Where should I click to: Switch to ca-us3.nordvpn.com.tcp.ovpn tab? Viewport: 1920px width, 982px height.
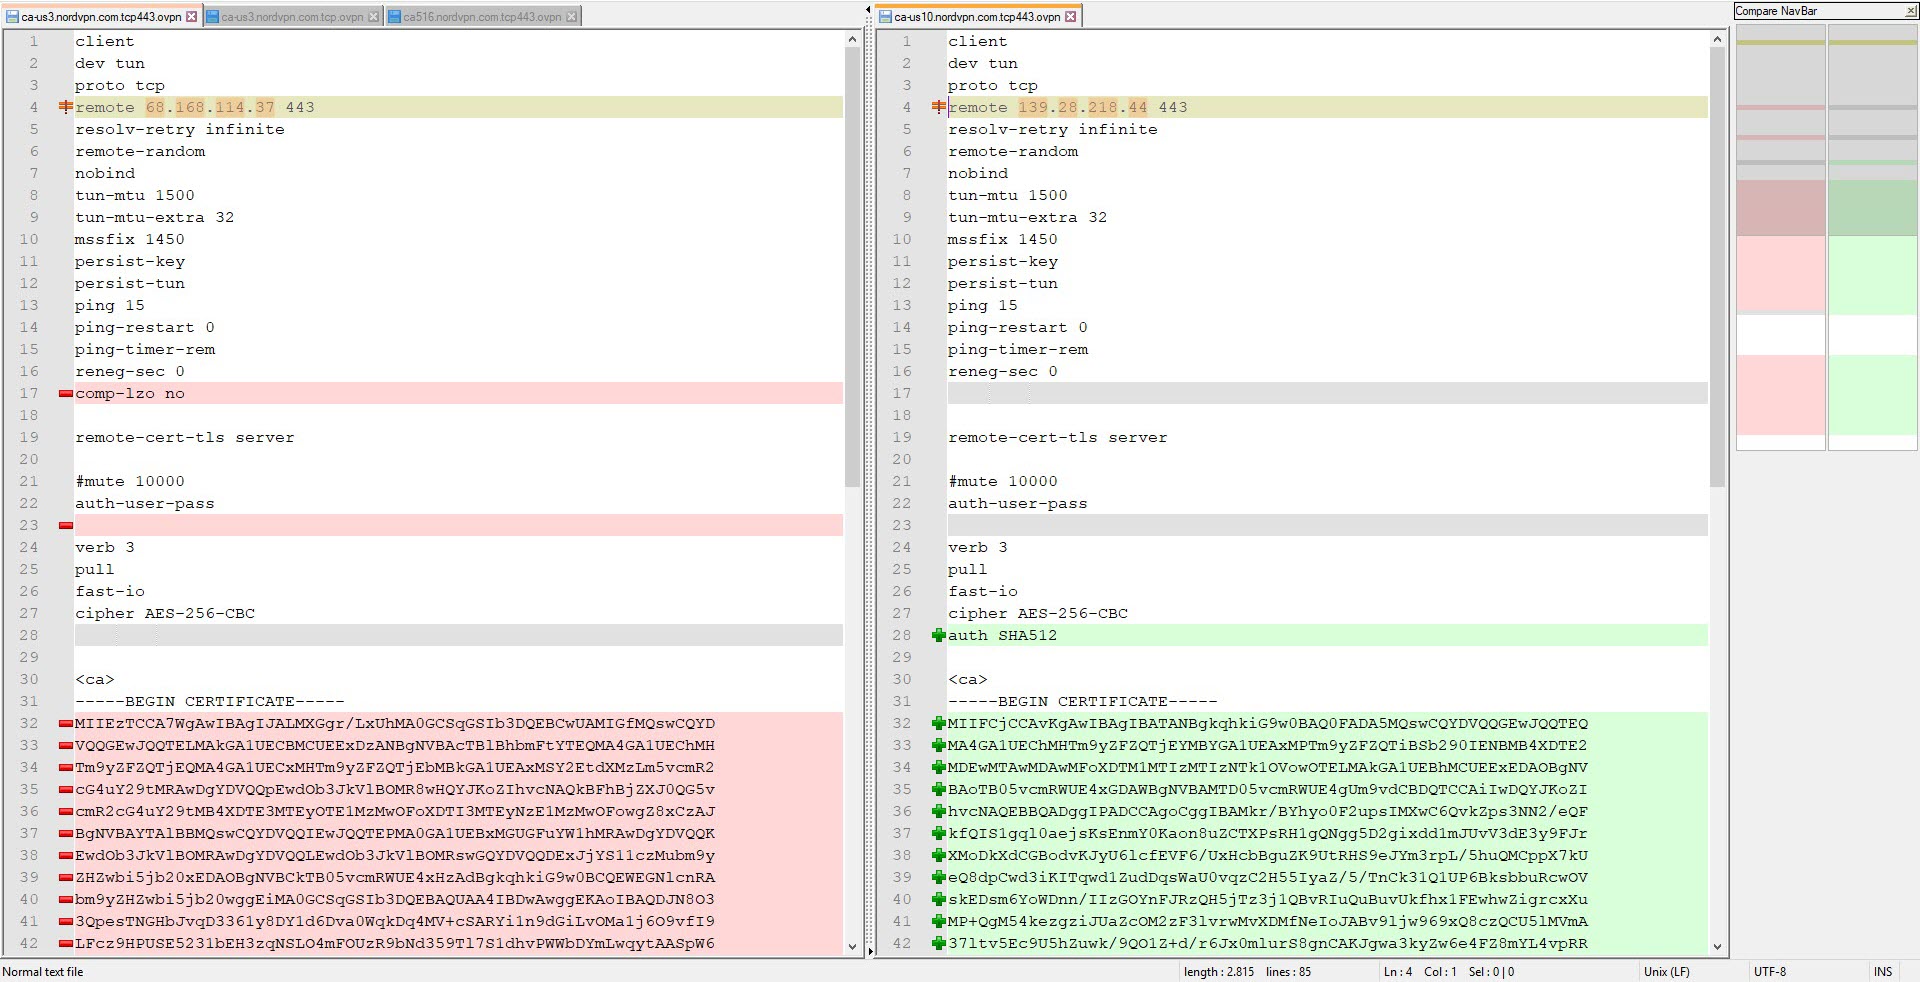click(292, 17)
